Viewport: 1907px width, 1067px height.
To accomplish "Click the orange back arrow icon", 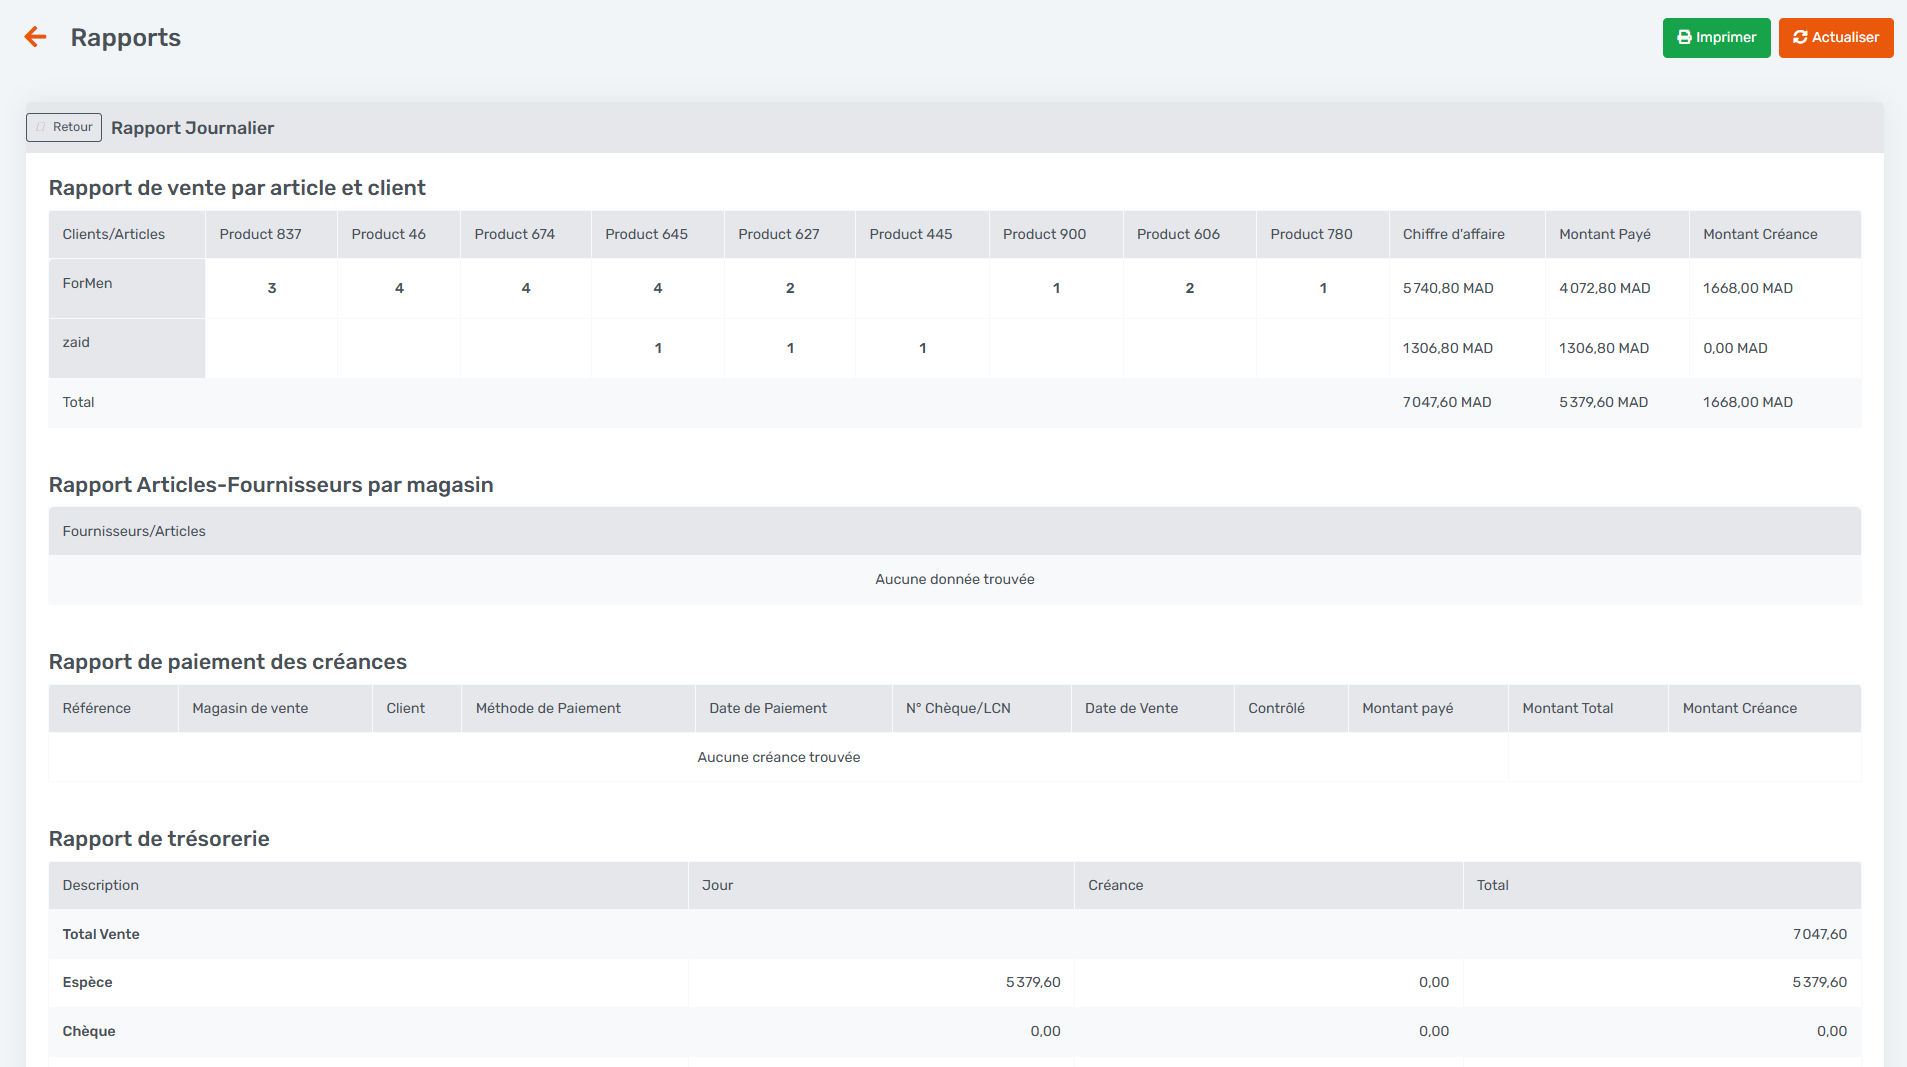I will [36, 38].
